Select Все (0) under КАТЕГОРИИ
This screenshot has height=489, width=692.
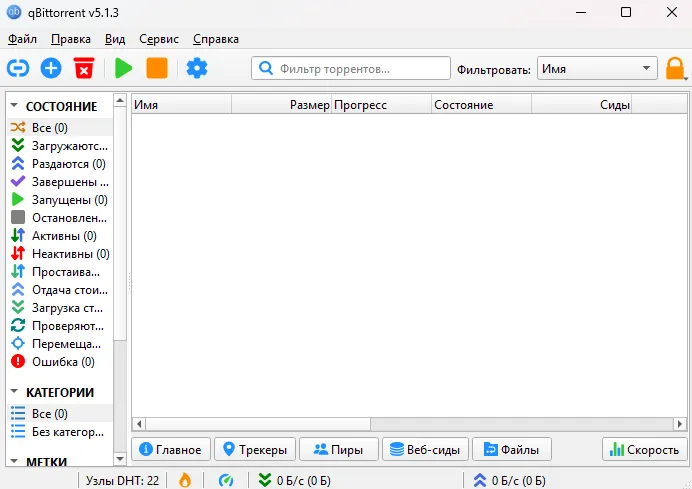(60, 414)
